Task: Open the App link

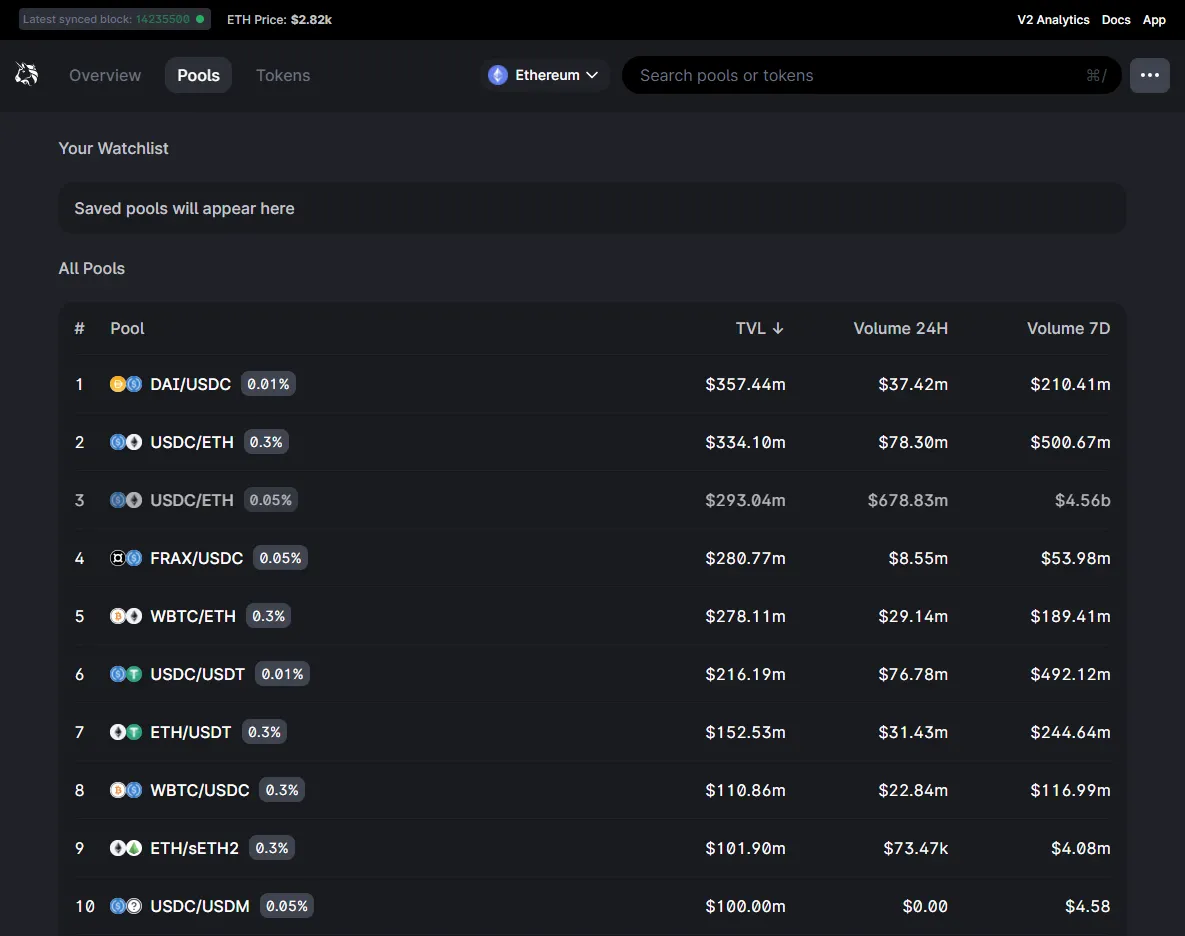Action: 1154,20
